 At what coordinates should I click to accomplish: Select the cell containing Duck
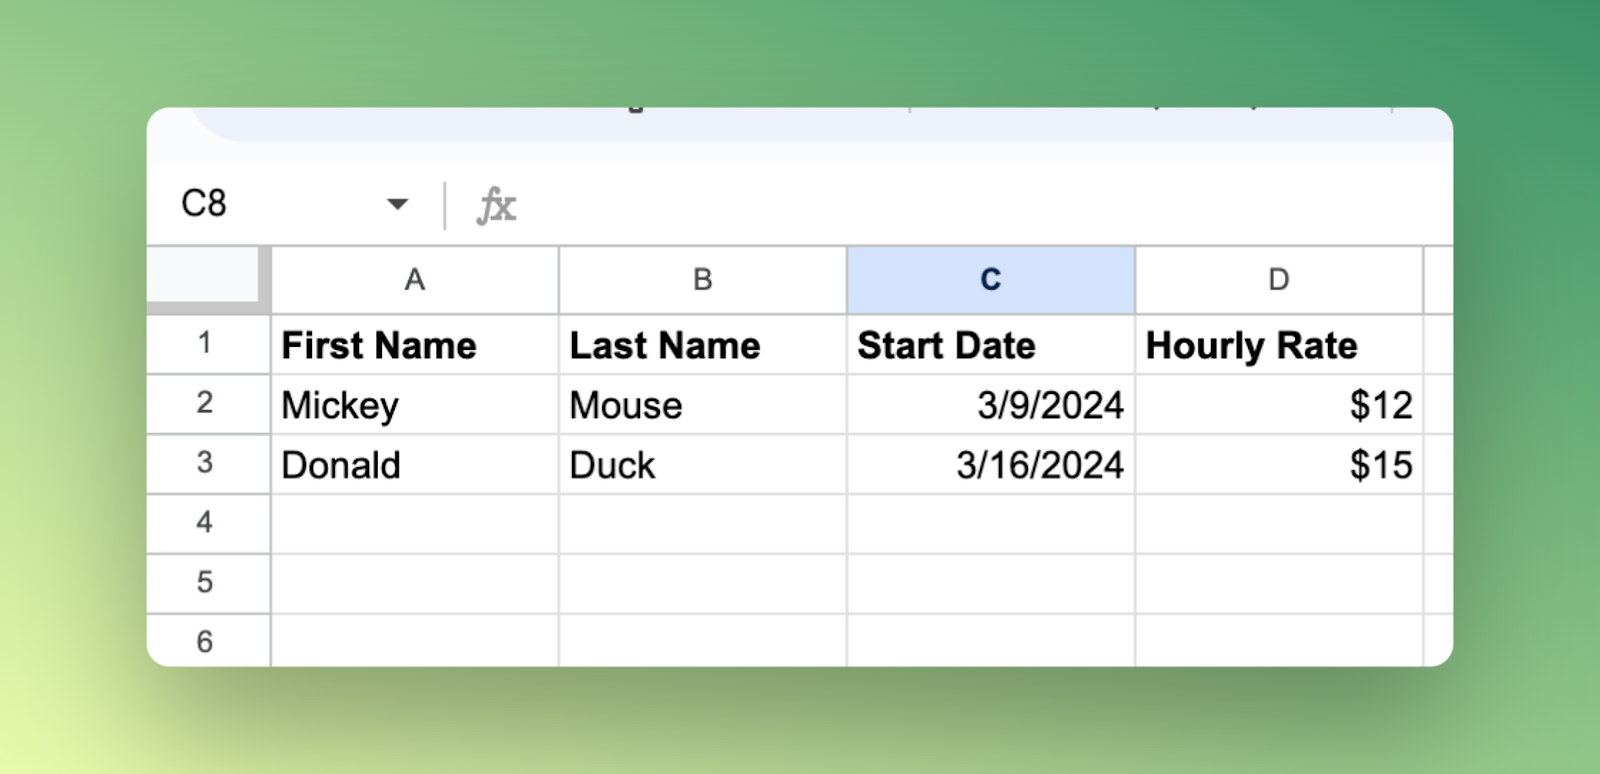click(703, 465)
